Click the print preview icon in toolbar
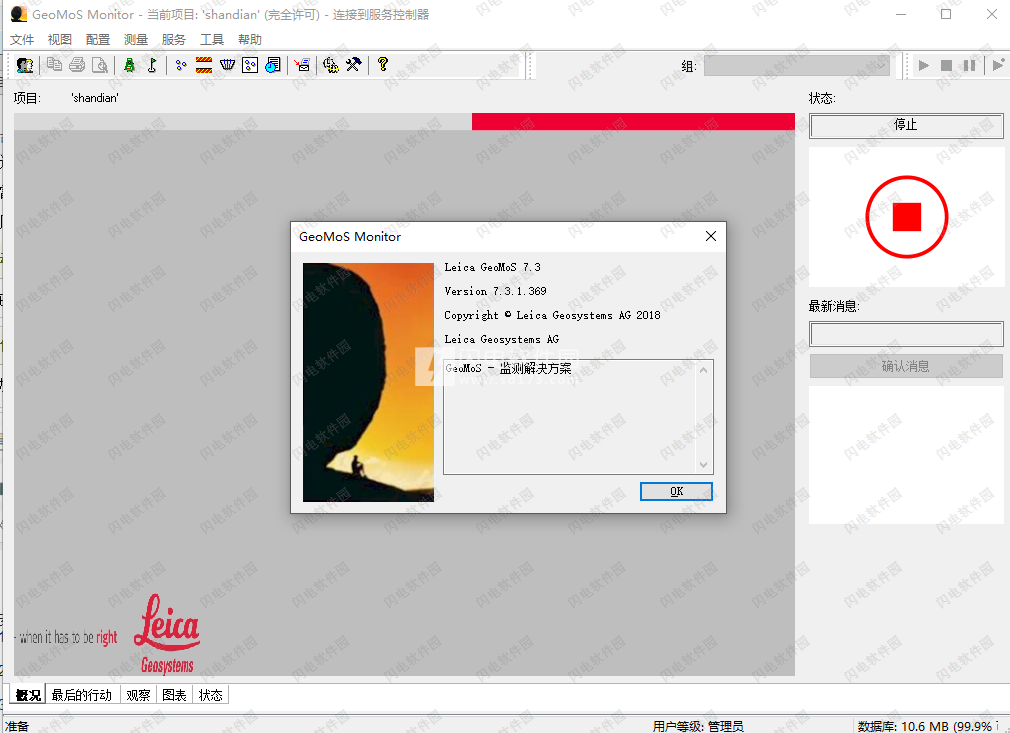The width and height of the screenshot is (1010, 733). [x=100, y=64]
